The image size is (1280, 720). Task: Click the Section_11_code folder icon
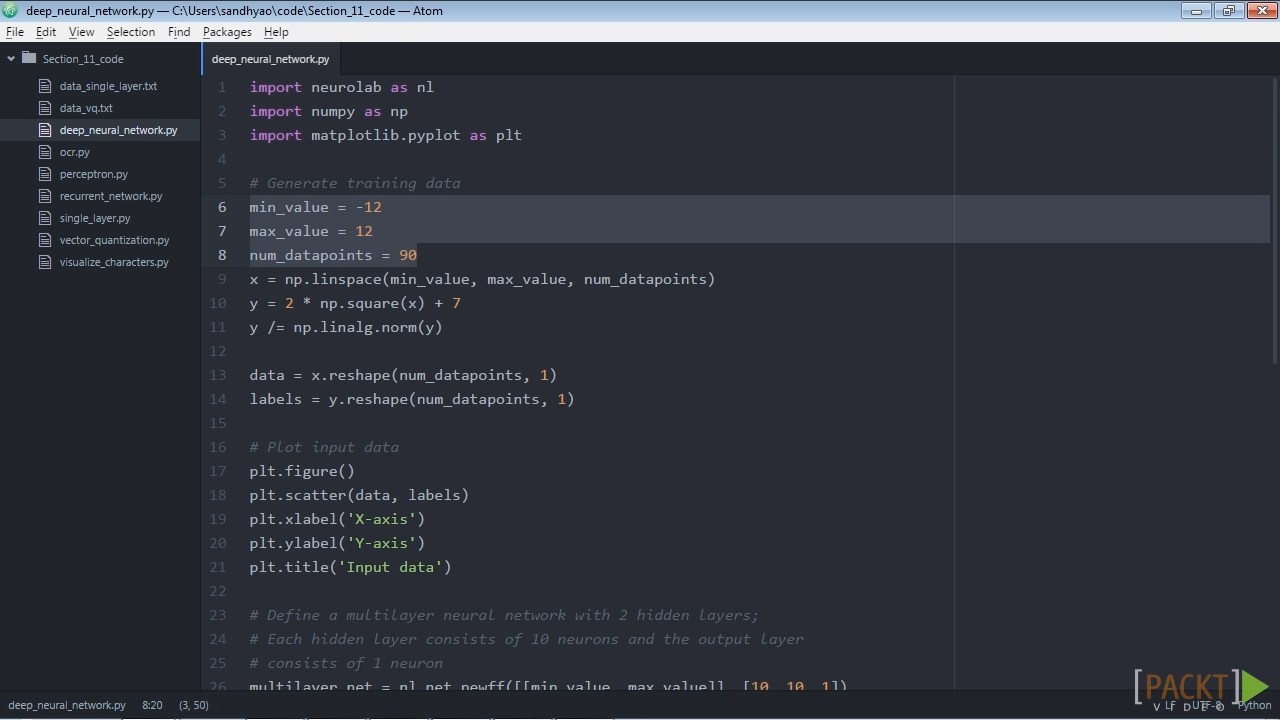pyautogui.click(x=29, y=59)
